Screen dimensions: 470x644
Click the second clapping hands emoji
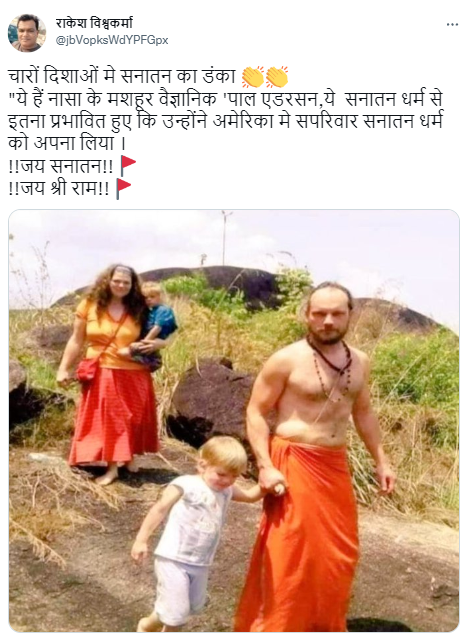(x=276, y=77)
